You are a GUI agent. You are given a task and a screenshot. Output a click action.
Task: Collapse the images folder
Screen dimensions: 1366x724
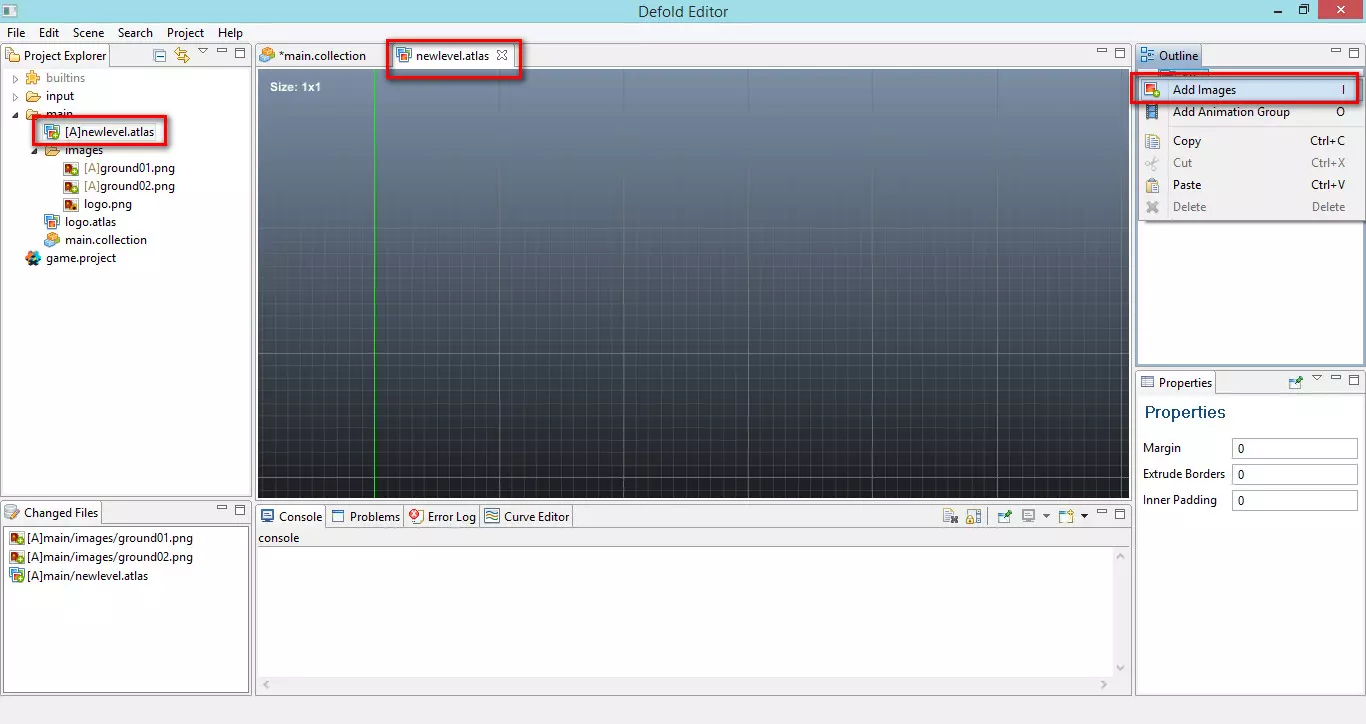point(34,151)
